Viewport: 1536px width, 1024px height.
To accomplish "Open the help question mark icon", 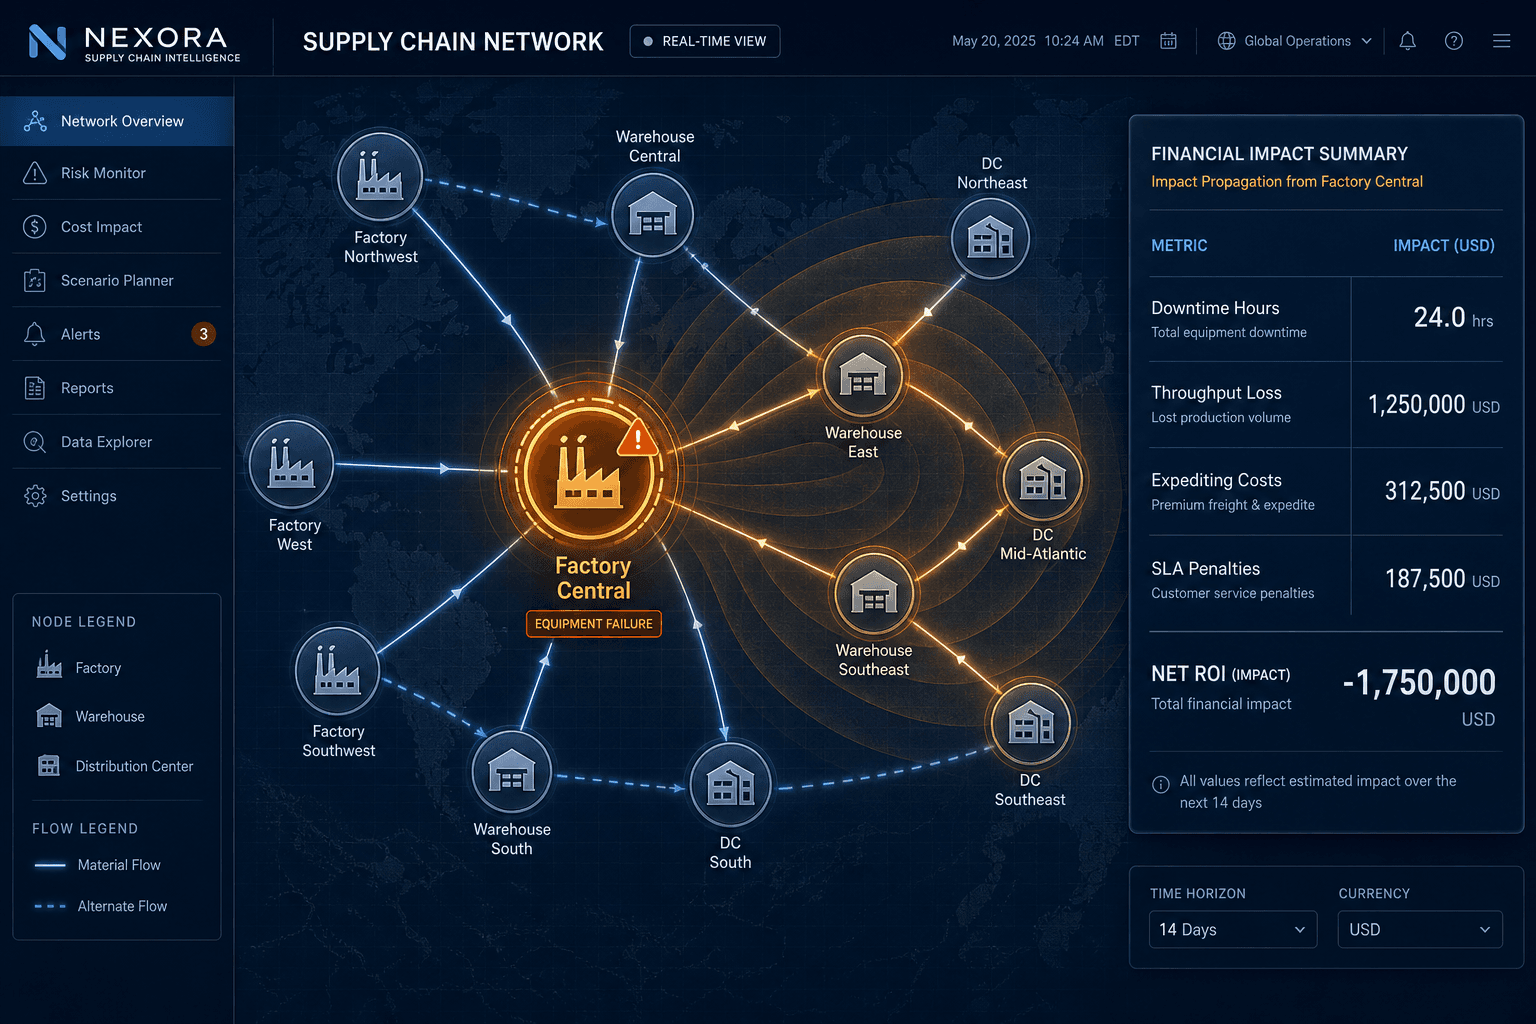I will tap(1454, 41).
